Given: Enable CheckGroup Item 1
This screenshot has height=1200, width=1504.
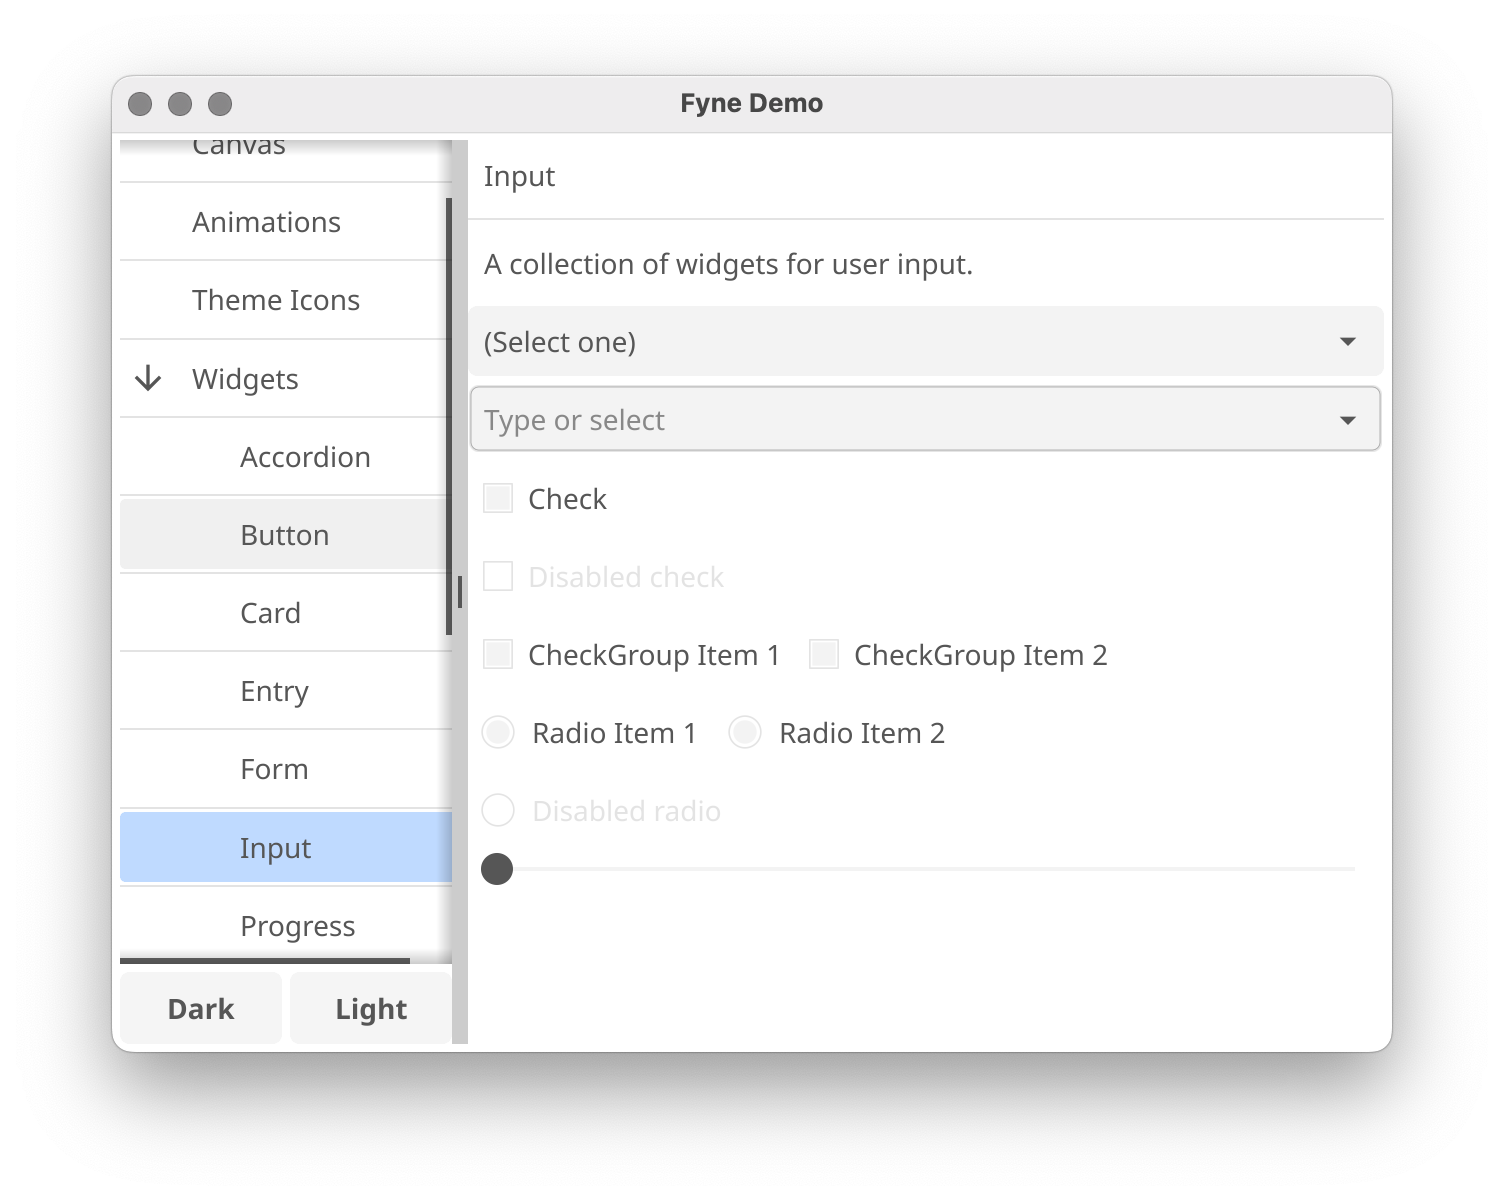Looking at the screenshot, I should 498,654.
